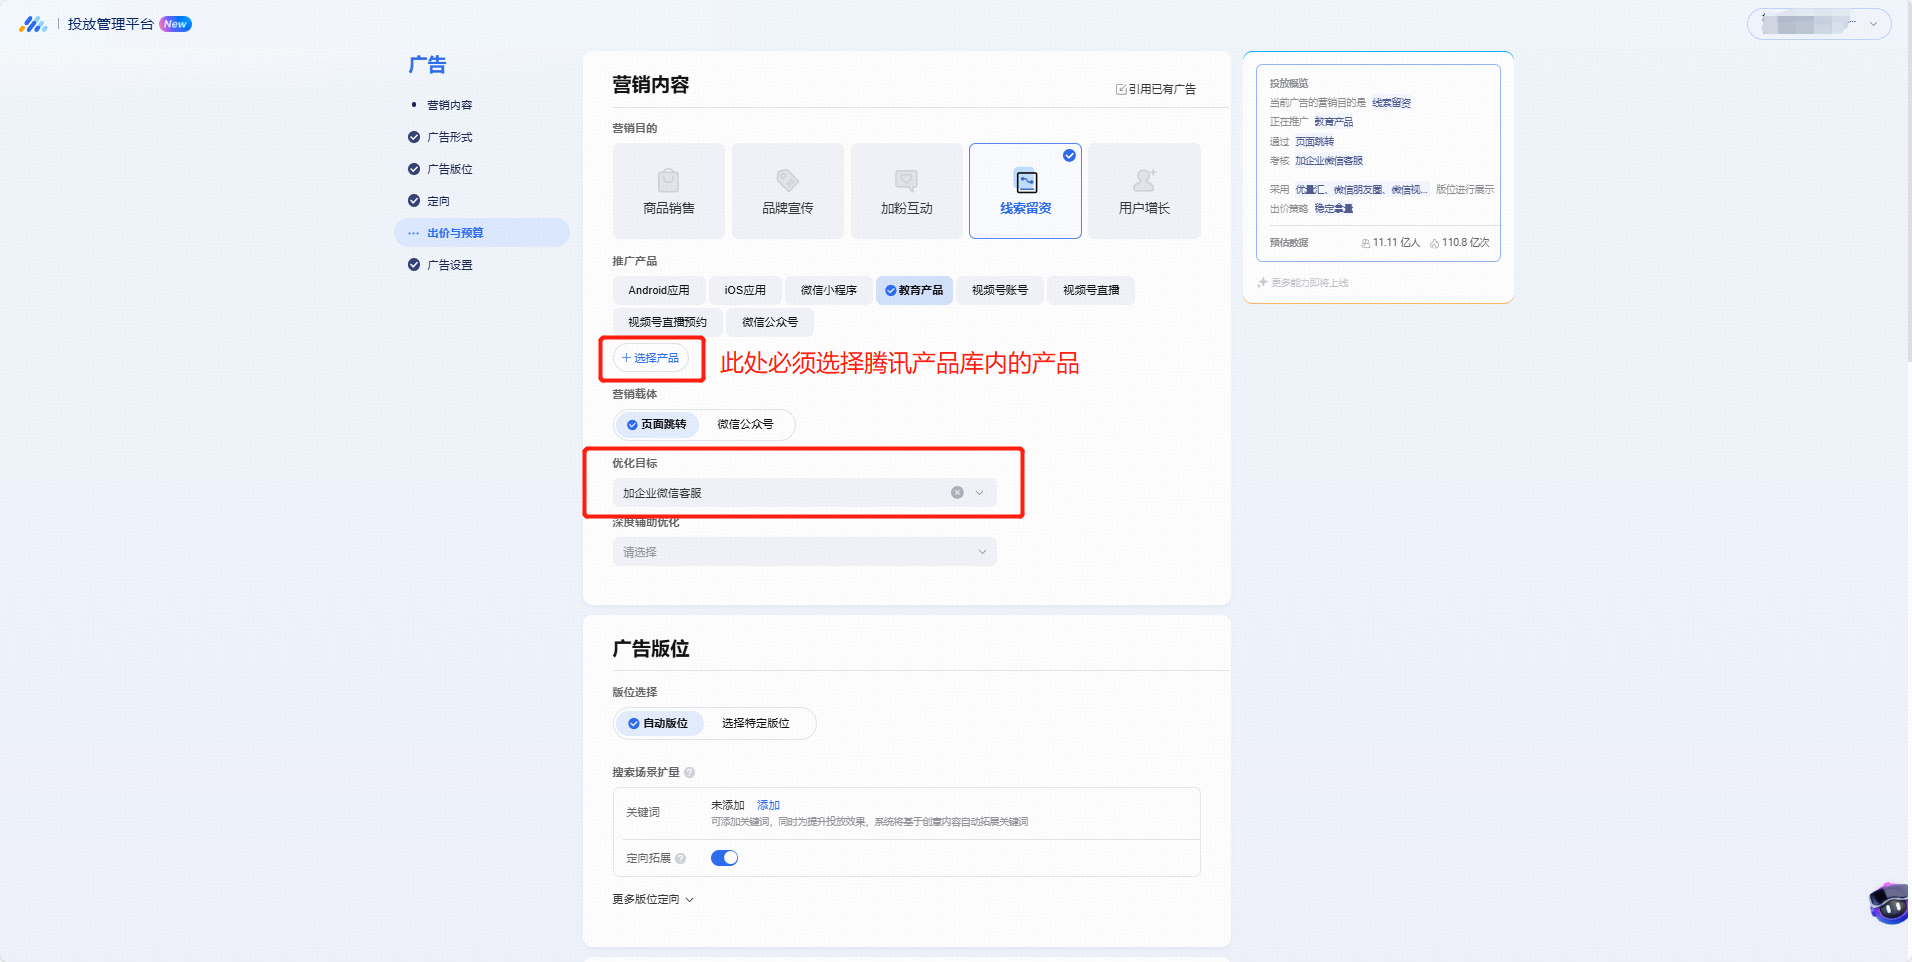1912x962 pixels.
Task: Open the robot assistant avatar
Action: click(1889, 904)
